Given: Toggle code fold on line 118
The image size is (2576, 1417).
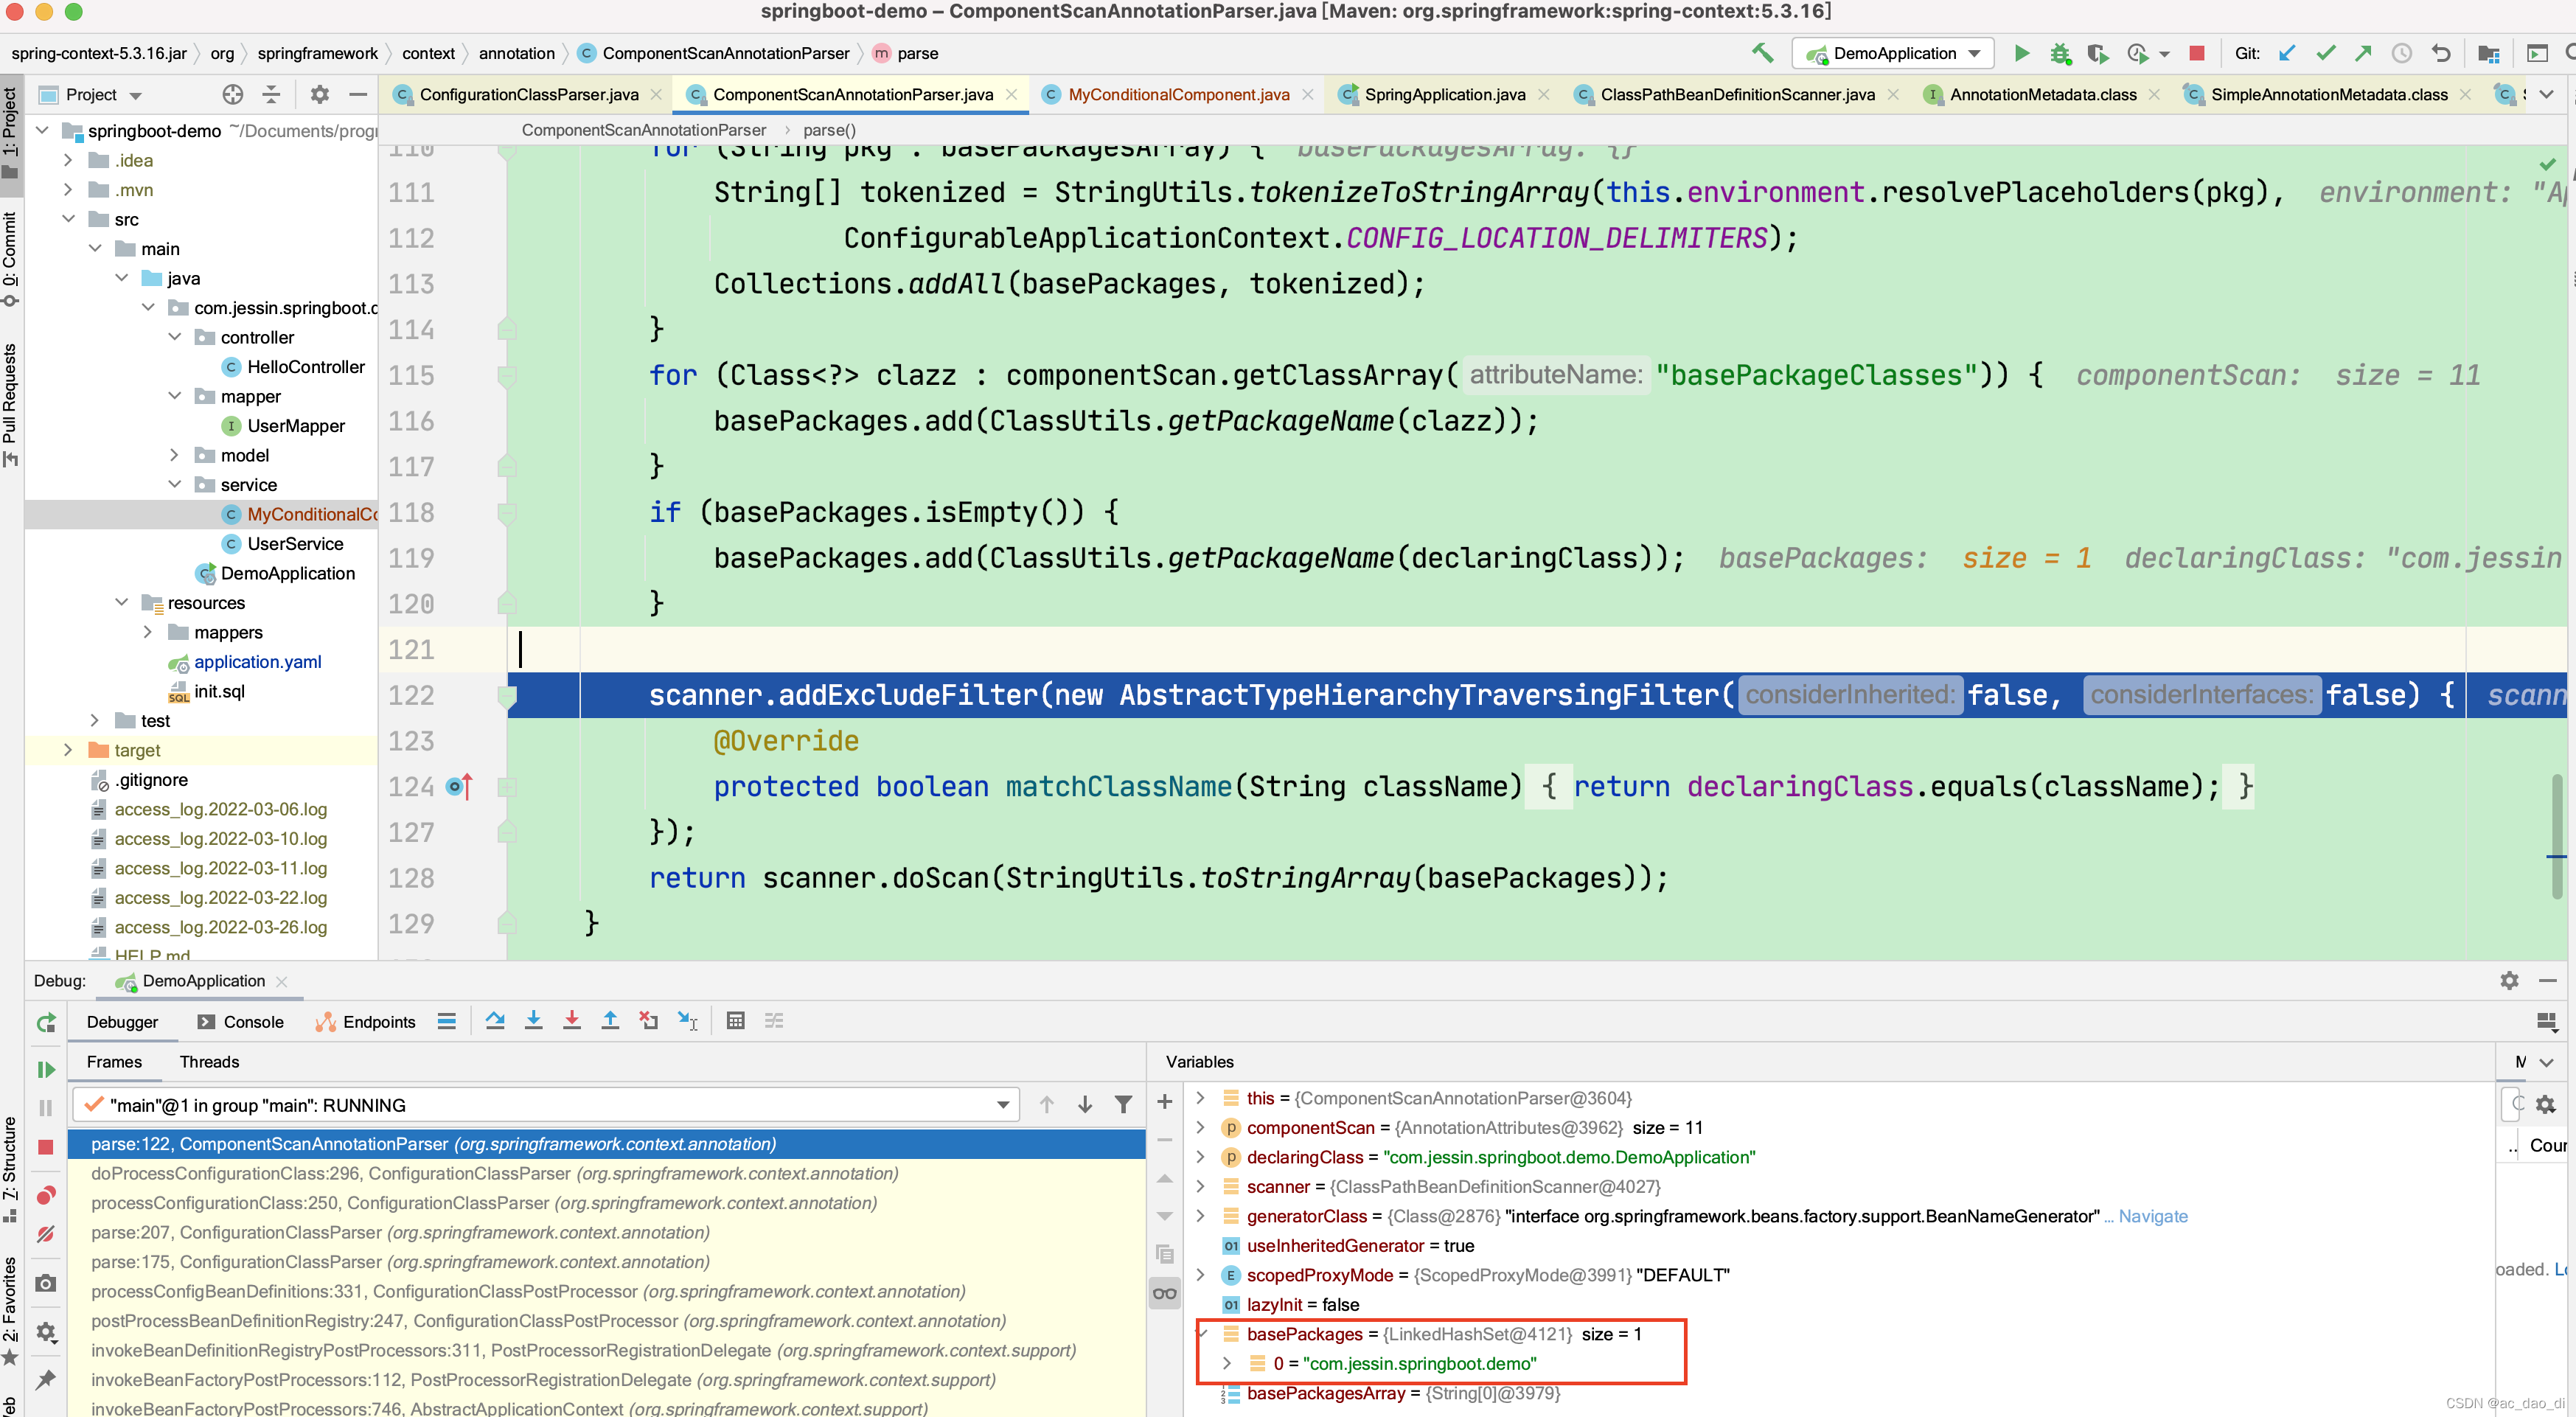Looking at the screenshot, I should click(x=507, y=513).
